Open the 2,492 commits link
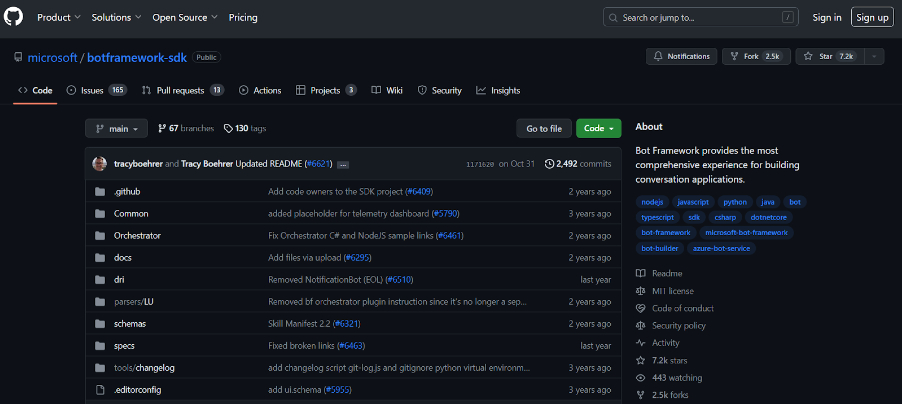Screen dimensions: 902x404 (x=578, y=164)
